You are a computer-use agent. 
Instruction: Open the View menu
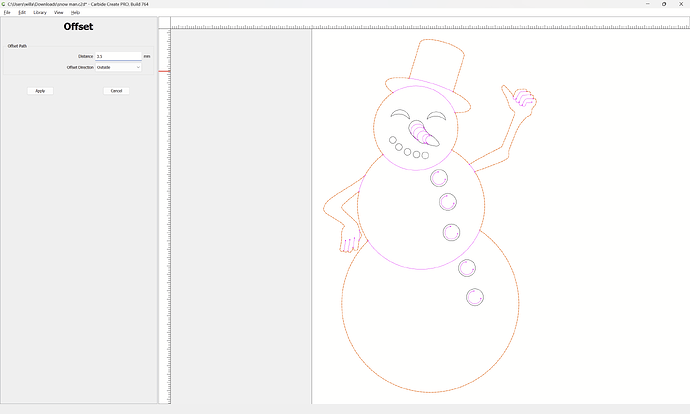point(59,12)
